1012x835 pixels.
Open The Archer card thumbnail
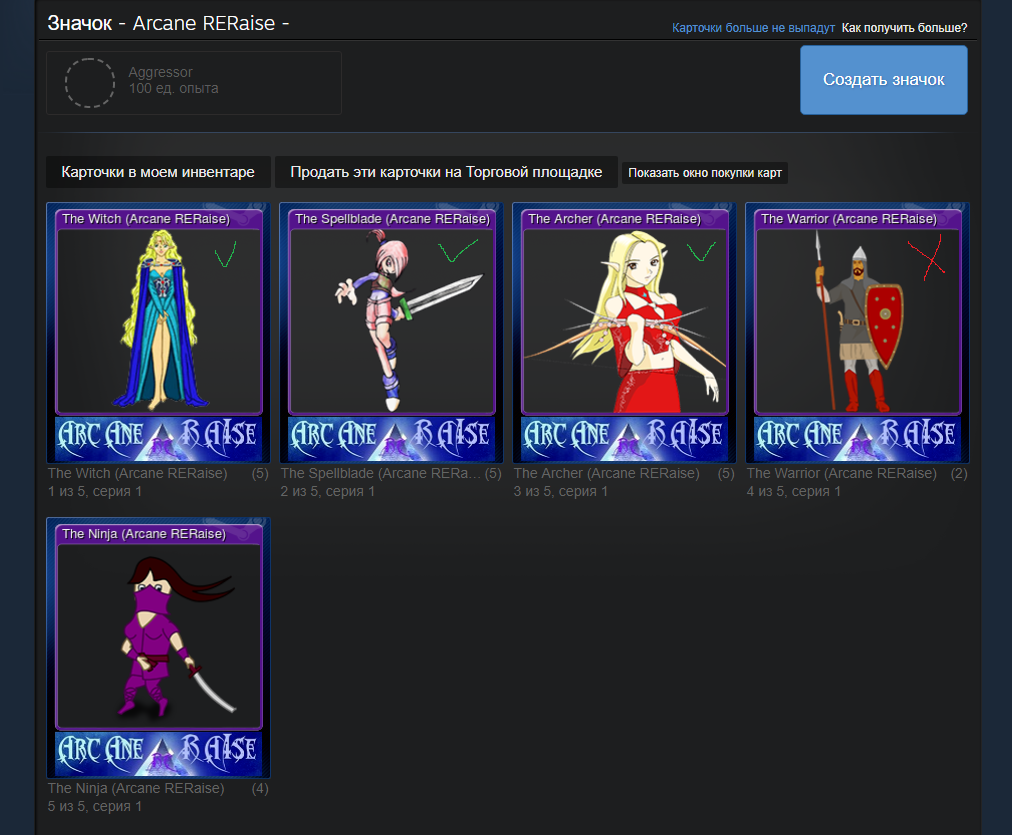tap(625, 332)
